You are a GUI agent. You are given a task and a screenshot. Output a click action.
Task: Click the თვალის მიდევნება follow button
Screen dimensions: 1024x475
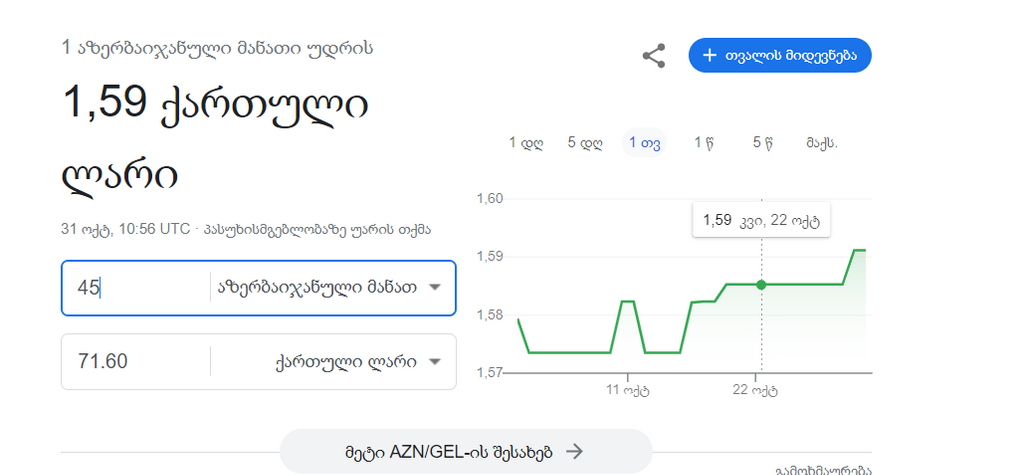click(x=780, y=56)
